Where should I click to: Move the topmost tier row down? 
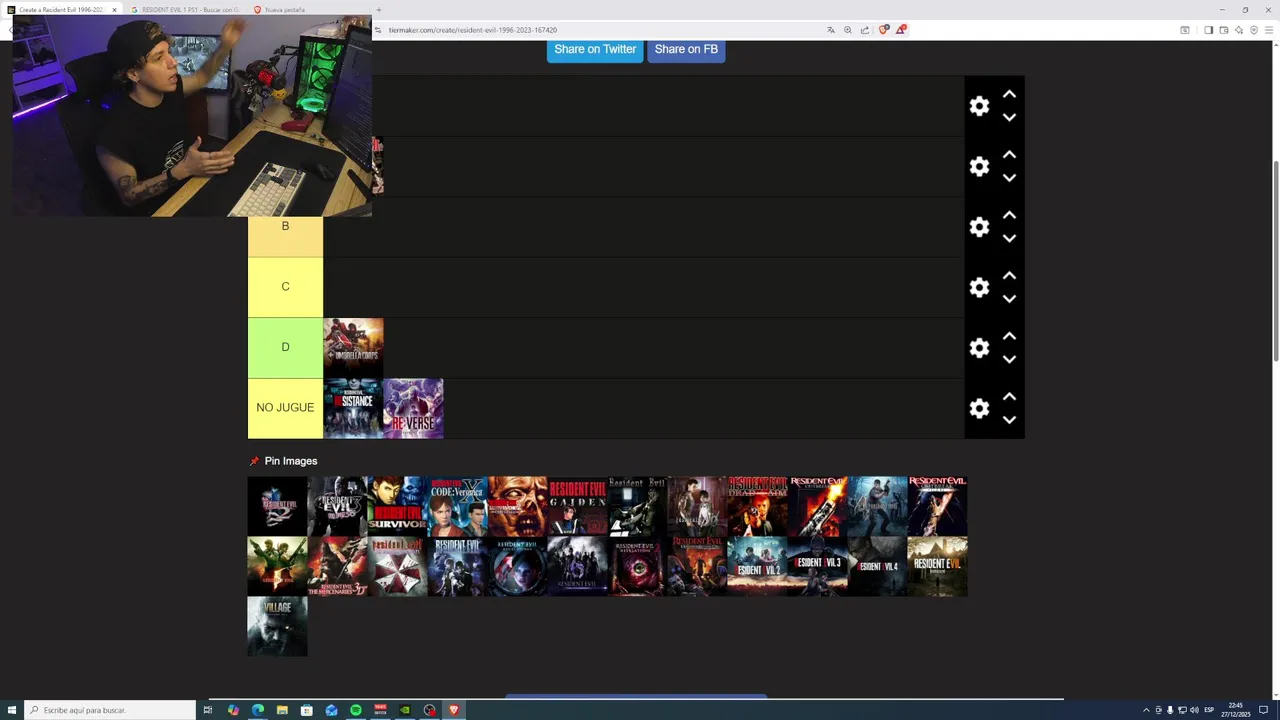(1009, 117)
